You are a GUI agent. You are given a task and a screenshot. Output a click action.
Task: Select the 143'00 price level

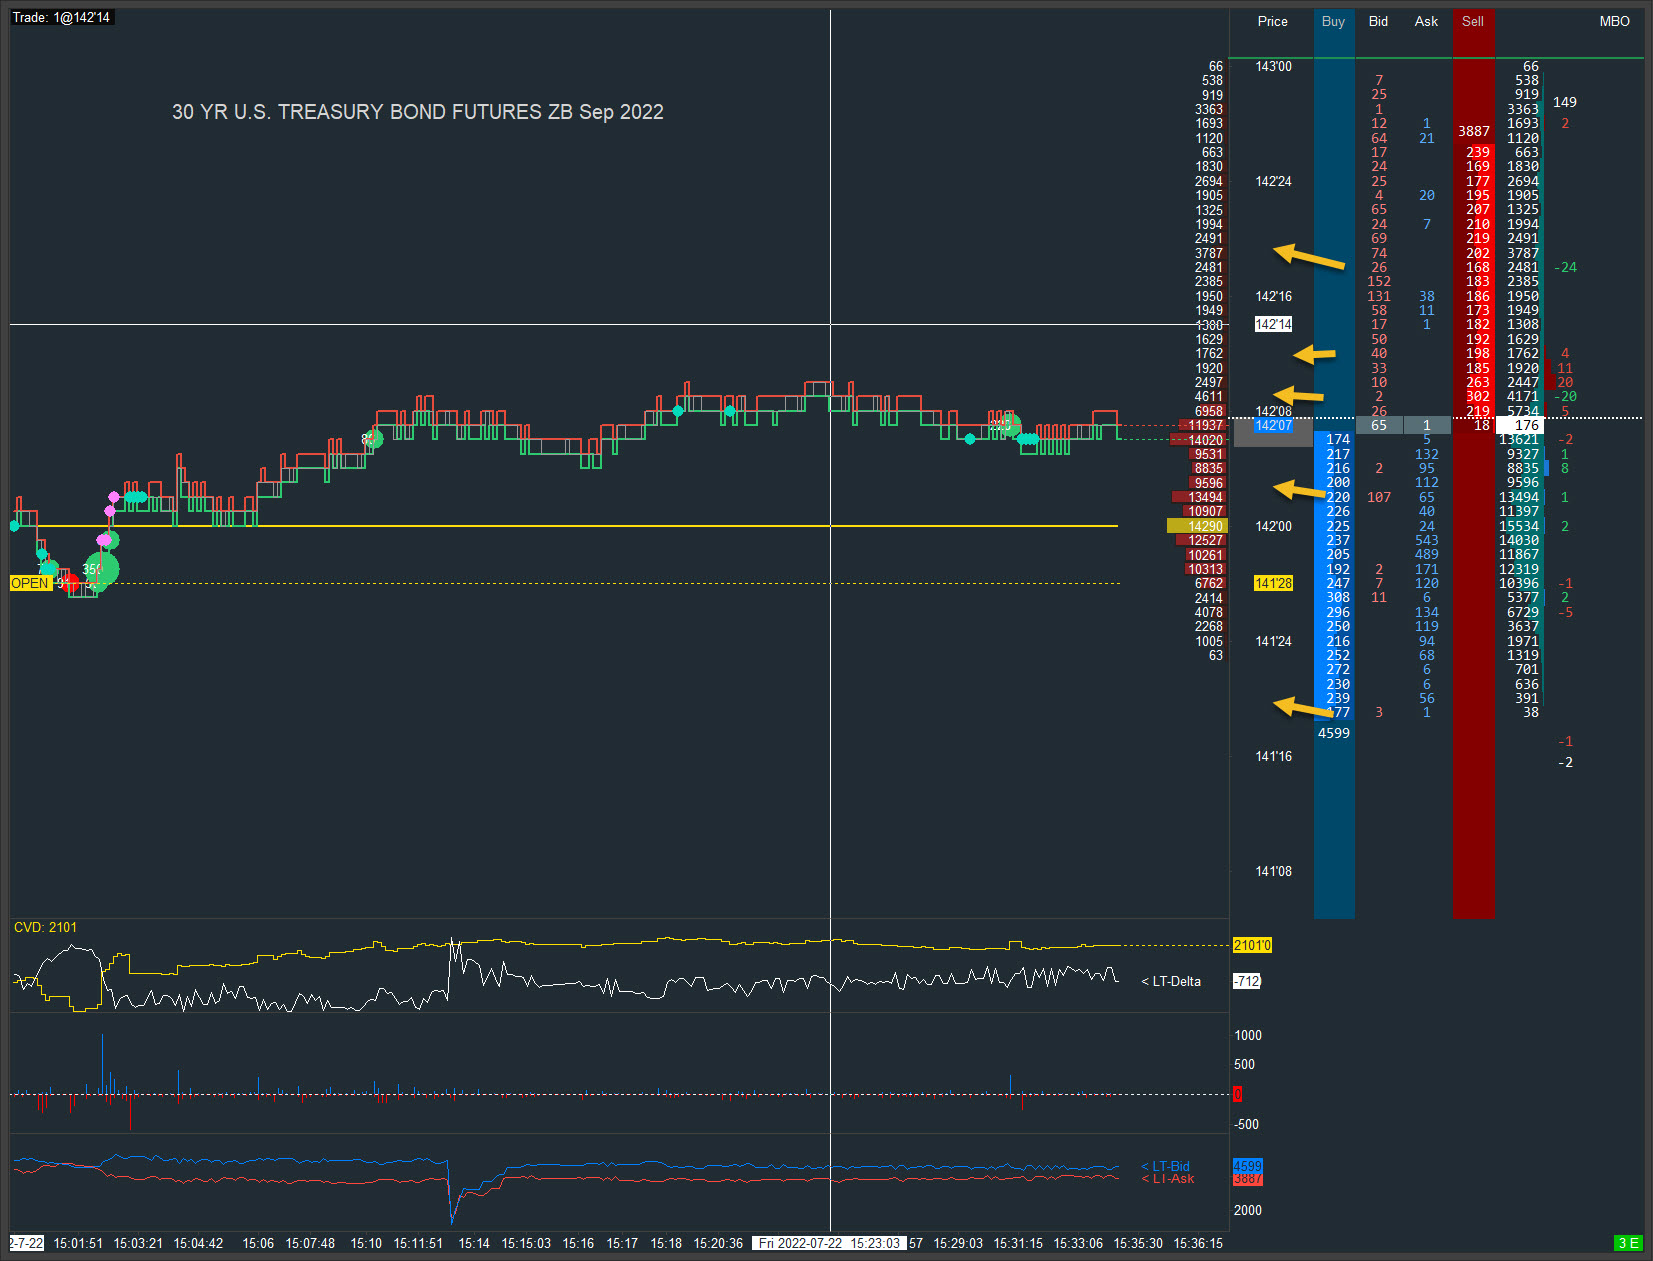coord(1273,66)
